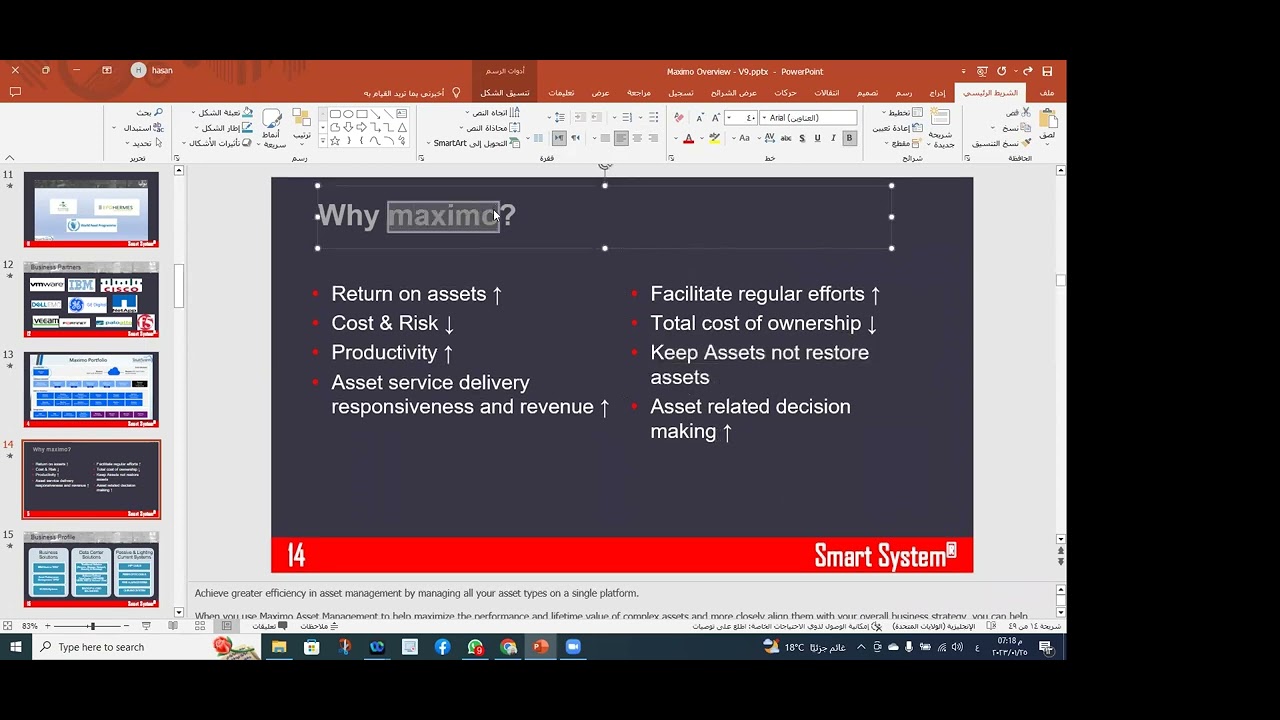
Task: Switch to the Transitions (انتقالات) tab
Action: pyautogui.click(x=827, y=93)
